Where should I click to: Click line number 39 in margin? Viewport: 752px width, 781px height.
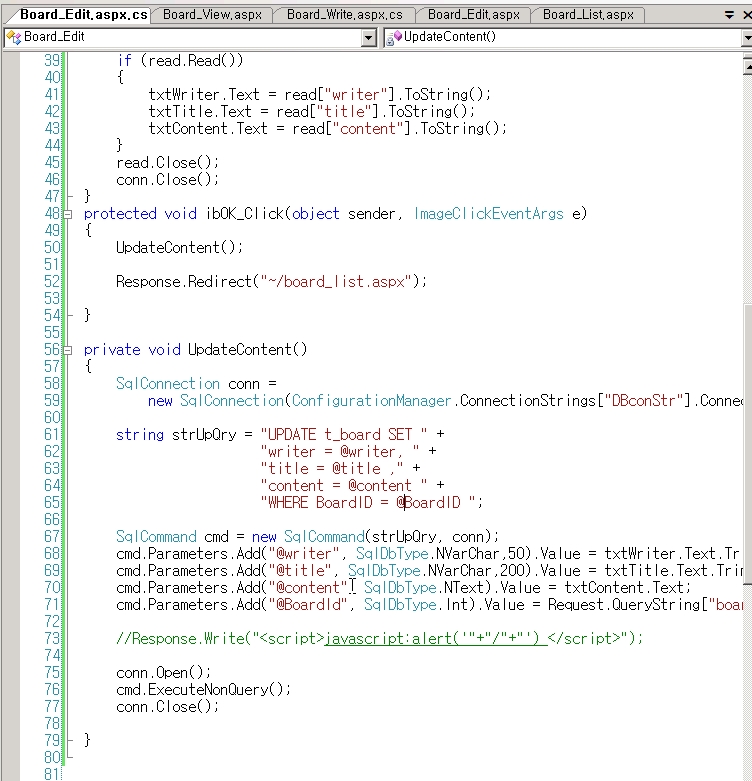(52, 60)
